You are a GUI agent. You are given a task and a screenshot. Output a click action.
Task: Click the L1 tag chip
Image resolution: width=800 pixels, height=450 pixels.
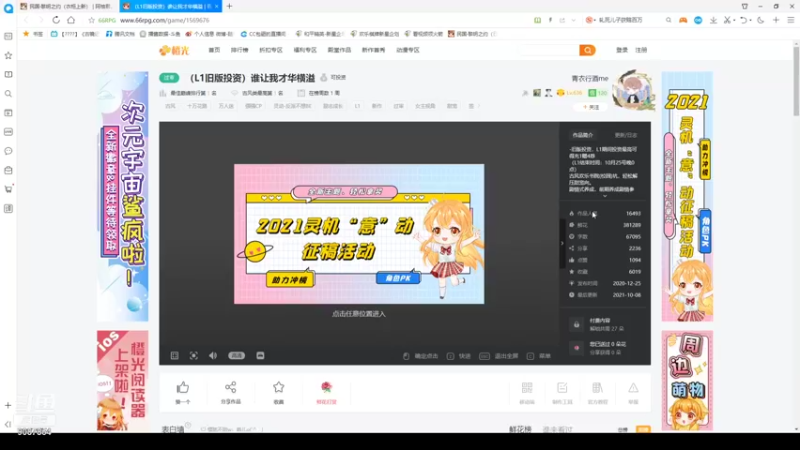click(x=357, y=106)
